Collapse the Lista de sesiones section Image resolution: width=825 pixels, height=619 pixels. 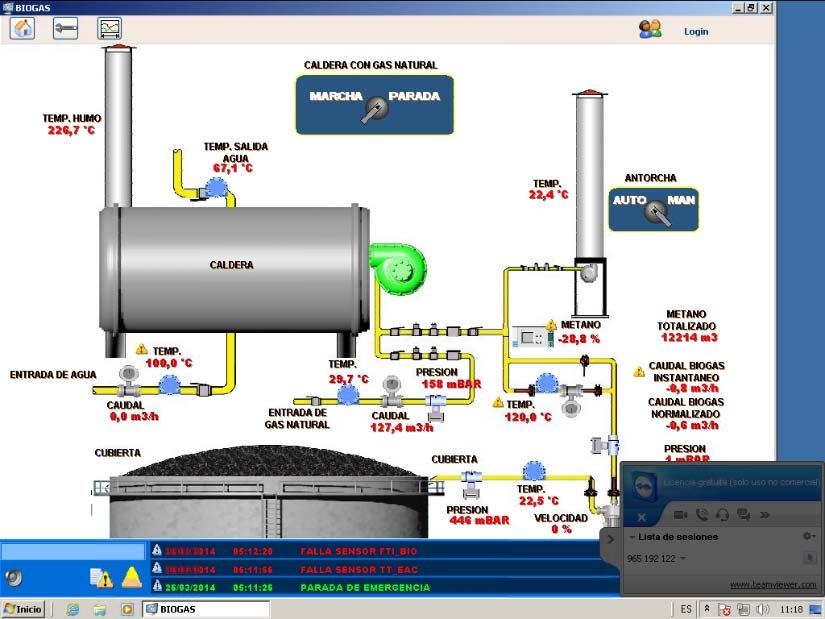[x=632, y=537]
